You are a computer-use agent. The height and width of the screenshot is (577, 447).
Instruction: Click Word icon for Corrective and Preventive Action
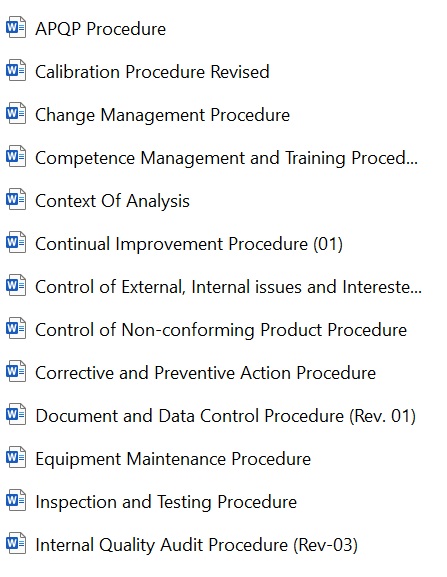pos(16,371)
